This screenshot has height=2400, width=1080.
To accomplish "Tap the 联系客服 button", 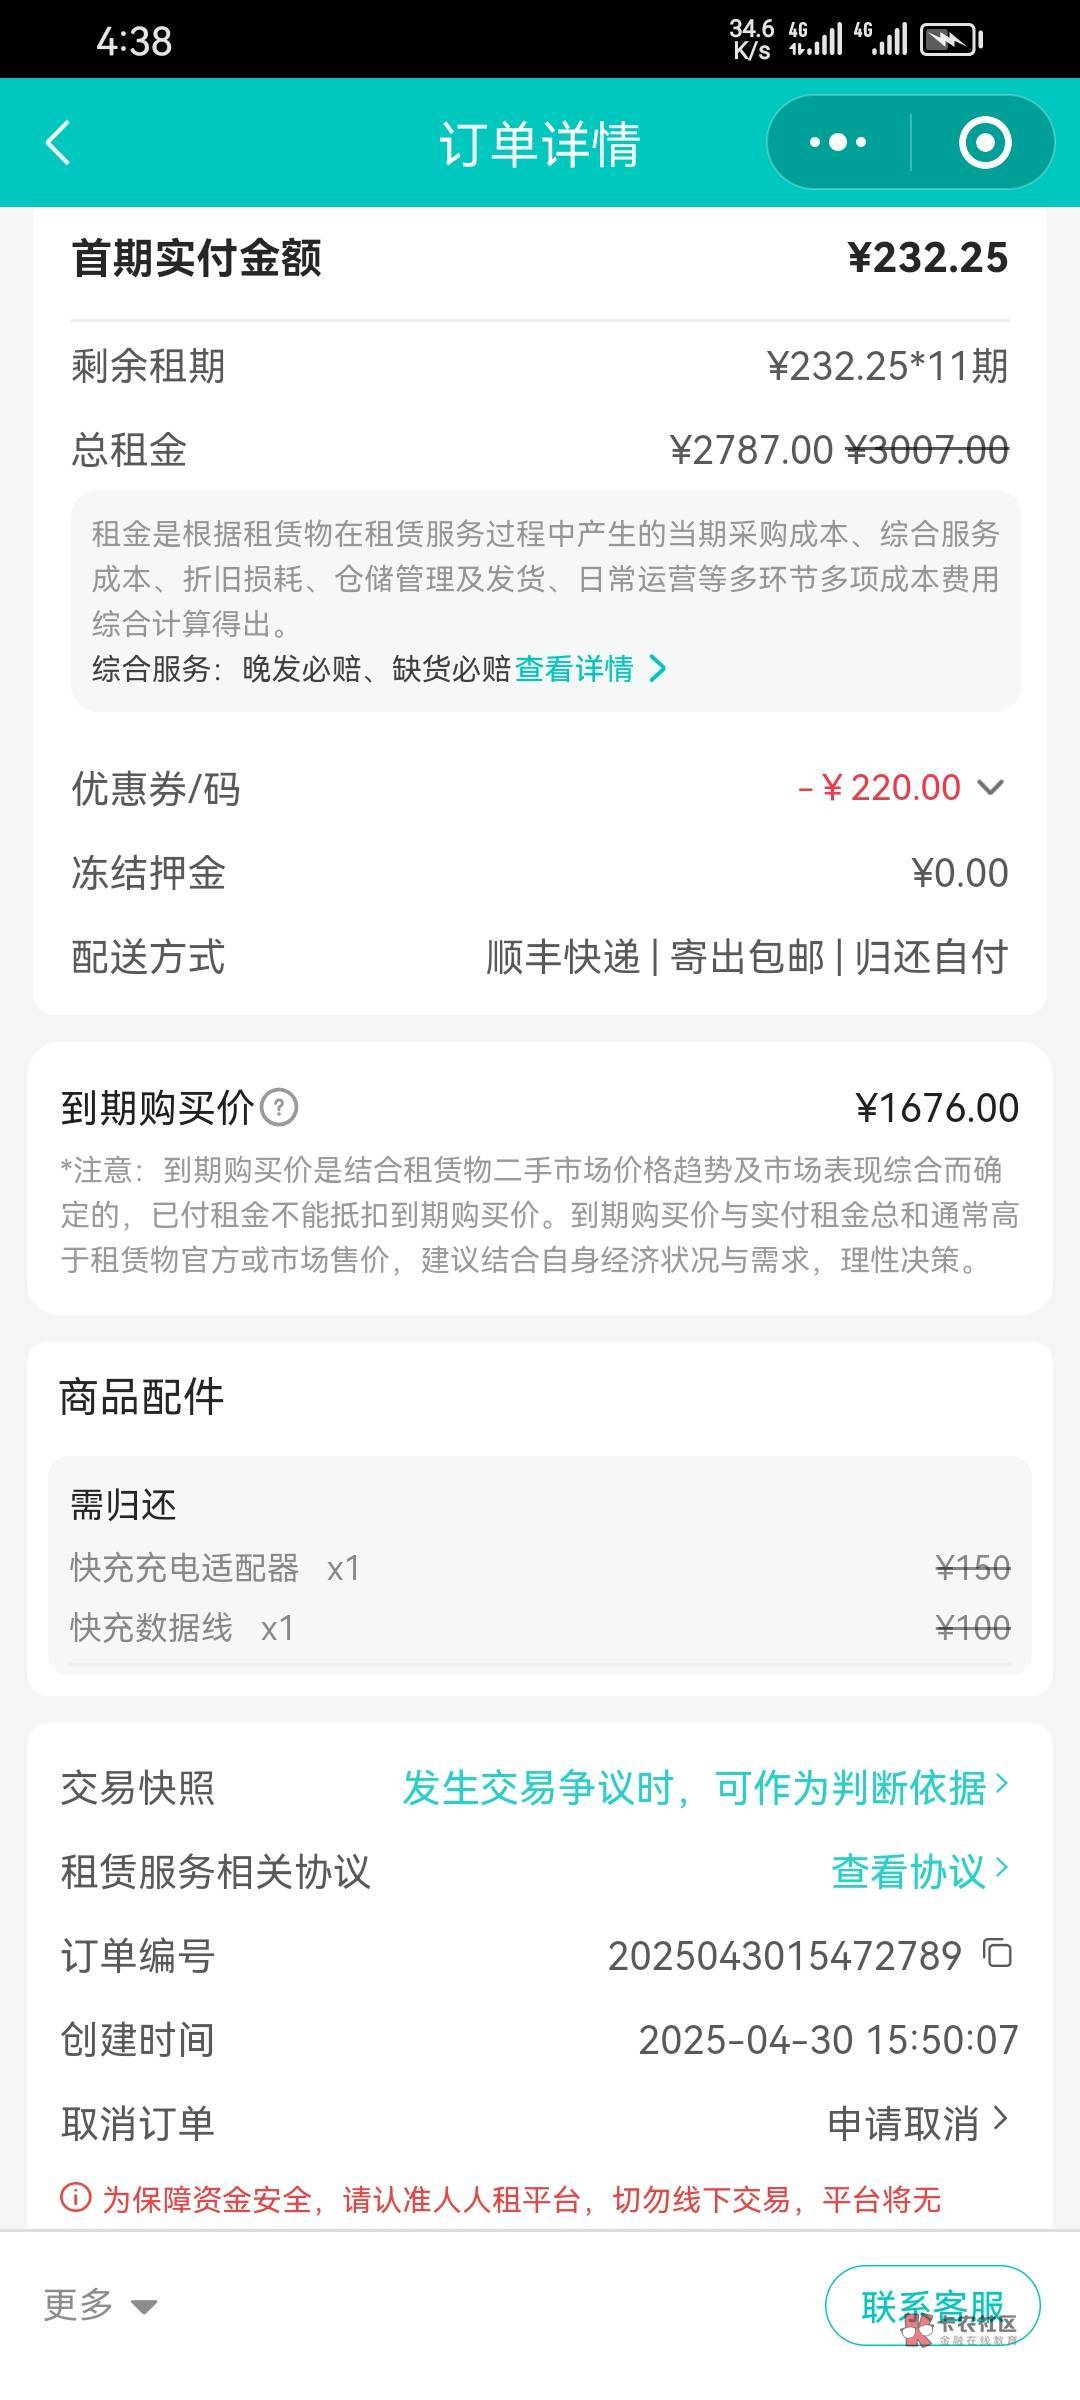I will [932, 2305].
